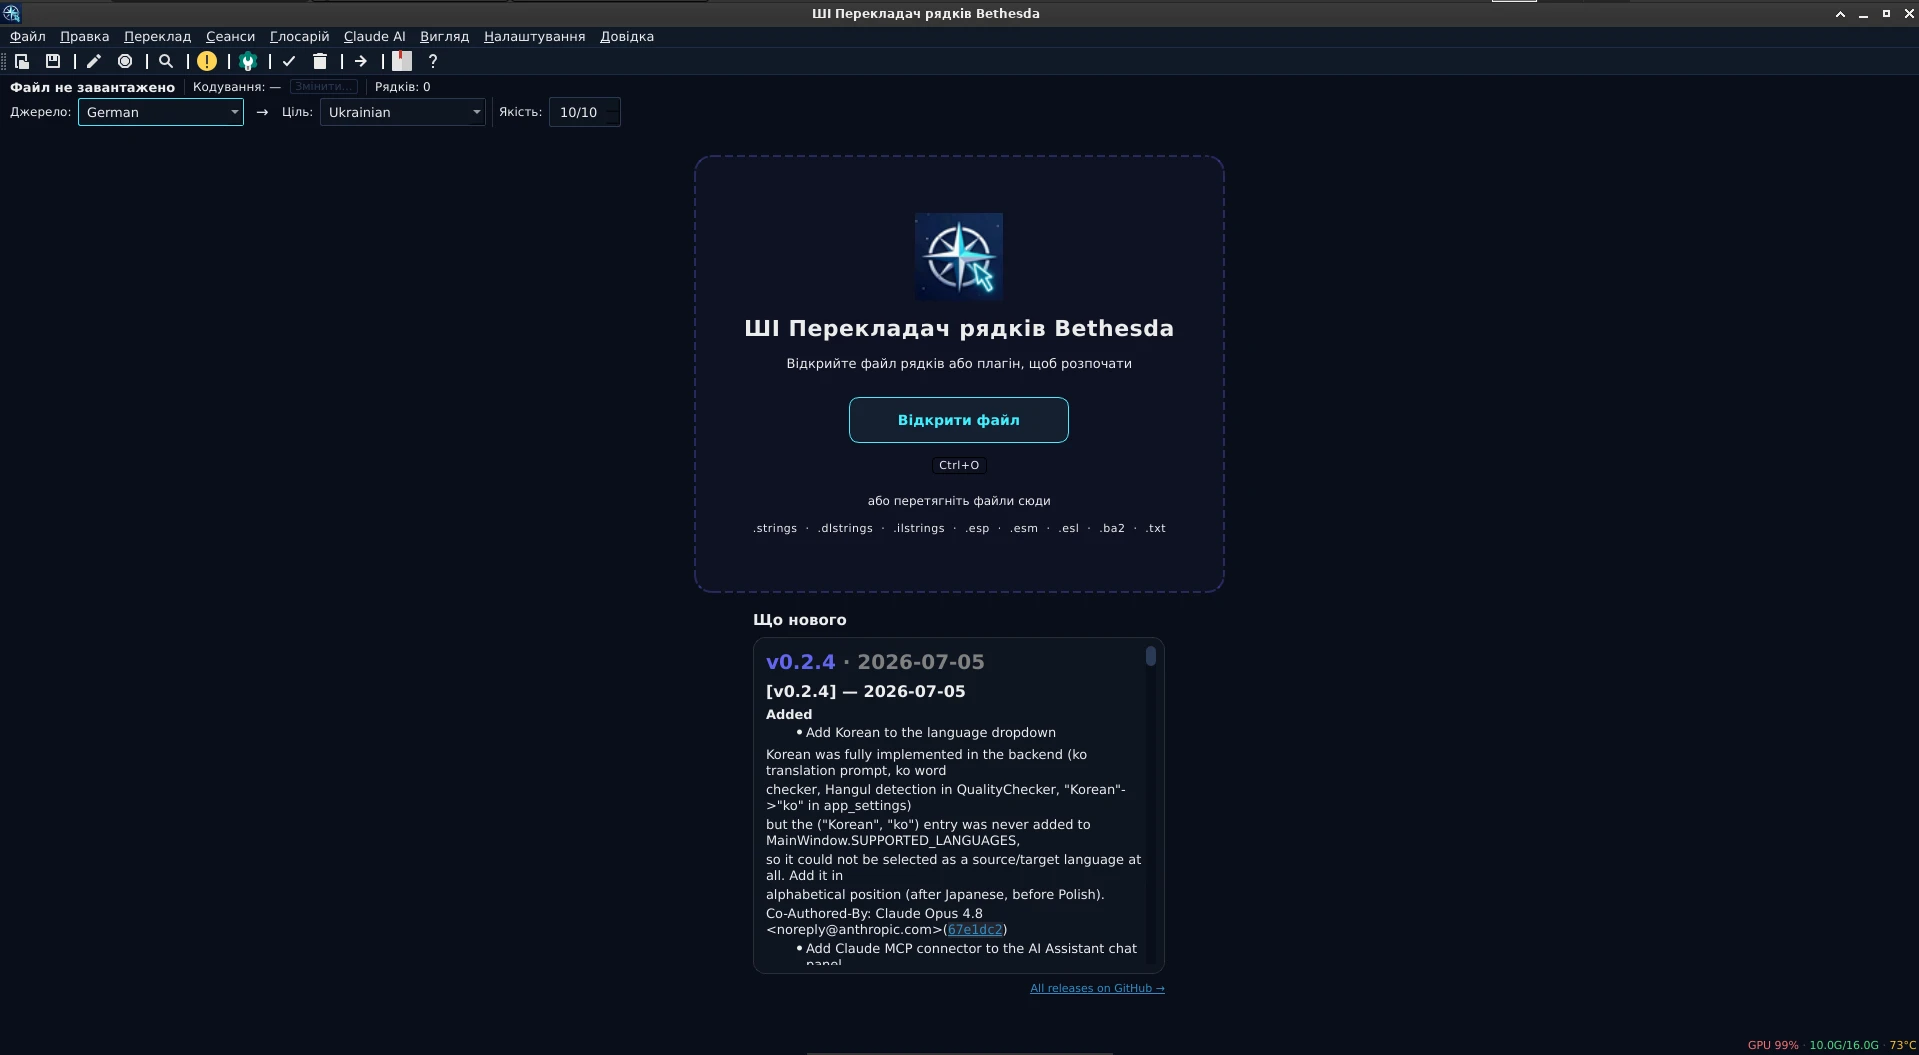The image size is (1919, 1055).
Task: Click the title bar keep-above caret icon
Action: [1840, 14]
